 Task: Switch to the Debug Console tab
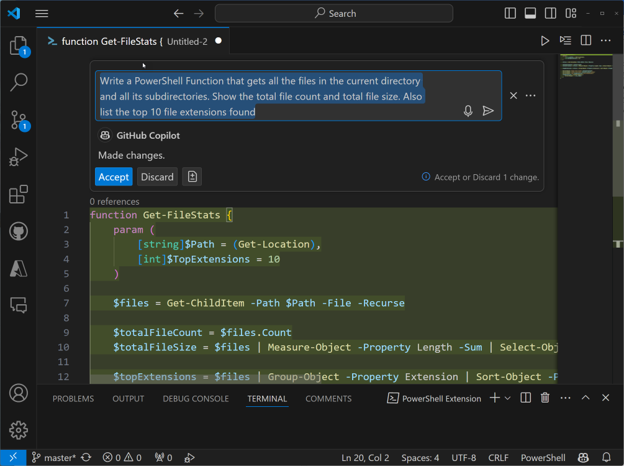(195, 399)
